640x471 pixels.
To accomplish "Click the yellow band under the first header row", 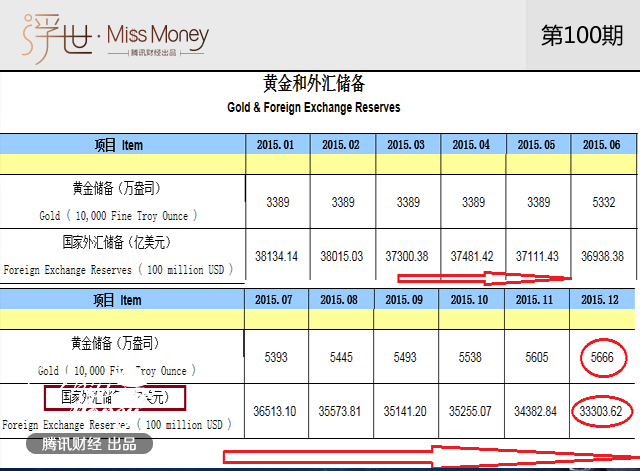I will point(320,164).
